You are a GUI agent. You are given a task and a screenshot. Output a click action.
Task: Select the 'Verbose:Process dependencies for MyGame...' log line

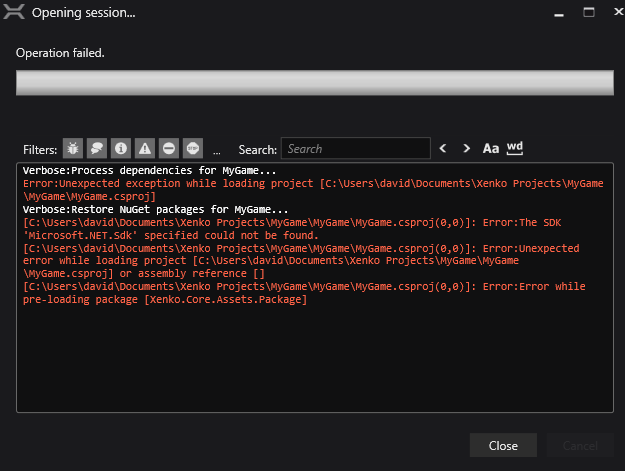(x=149, y=171)
